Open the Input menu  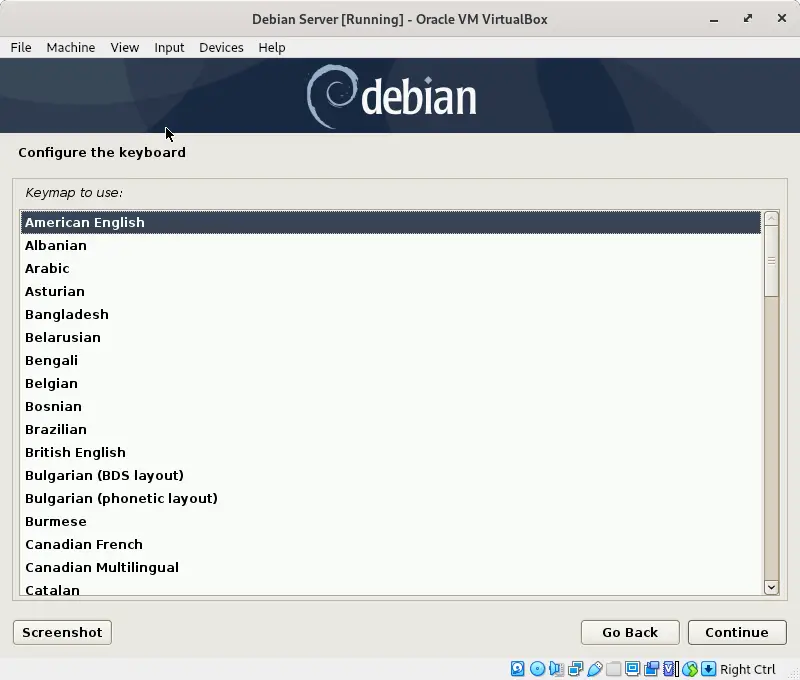169,47
